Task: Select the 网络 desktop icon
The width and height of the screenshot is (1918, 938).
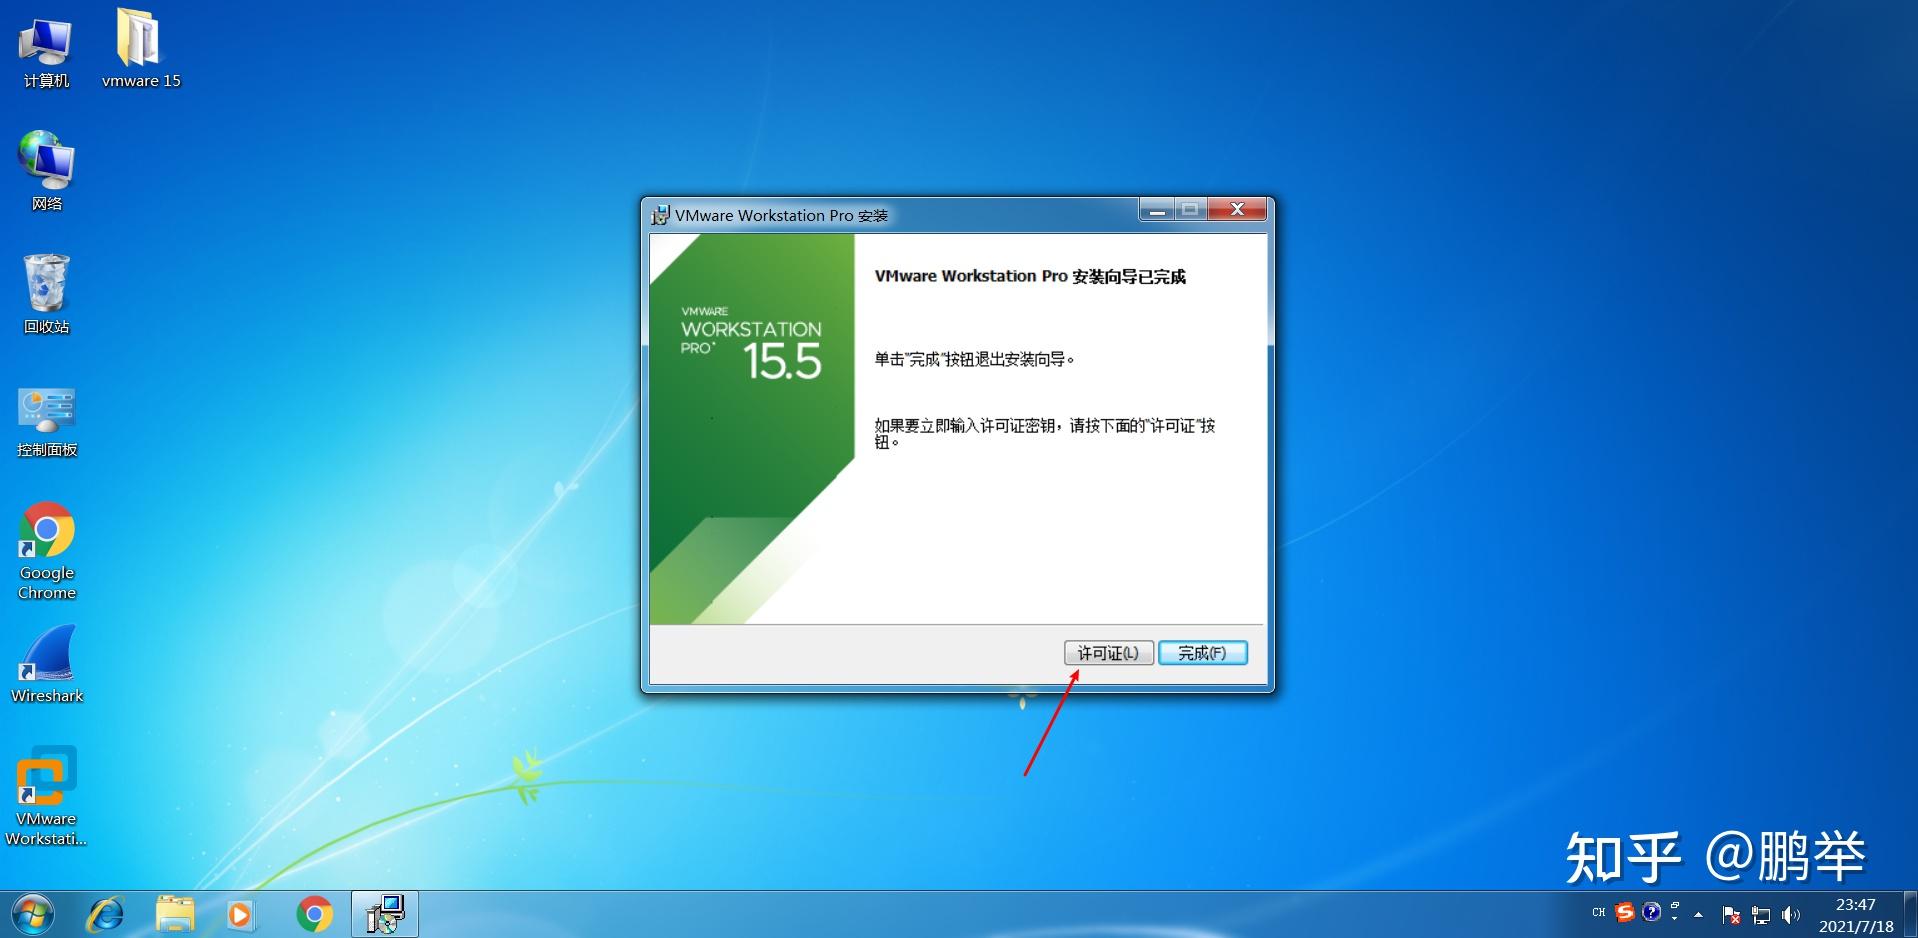Action: [x=46, y=171]
